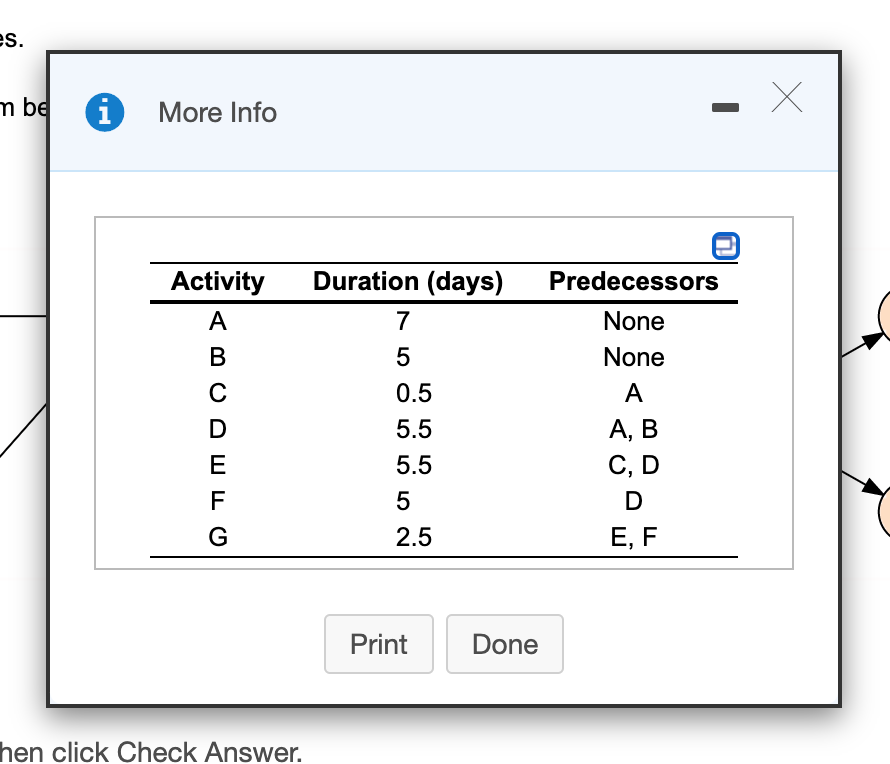Image resolution: width=890 pixels, height=764 pixels.
Task: Click the table pop-out icon
Action: point(726,245)
